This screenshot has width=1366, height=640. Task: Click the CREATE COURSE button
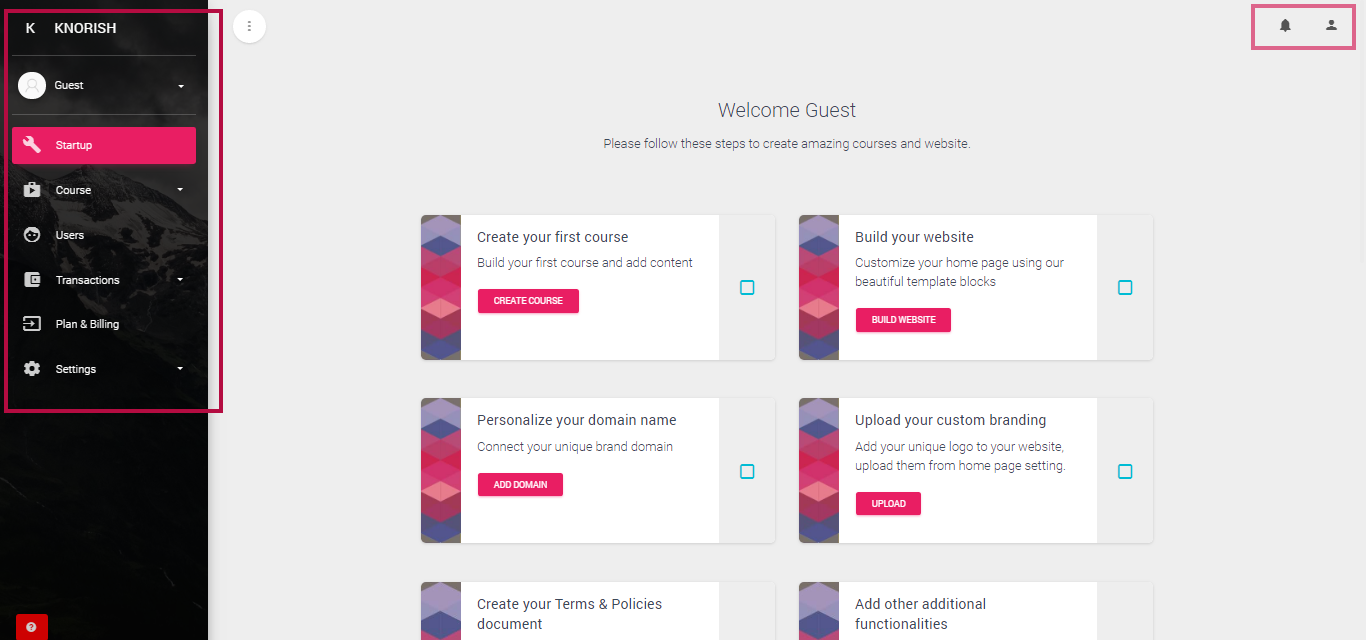click(x=528, y=301)
